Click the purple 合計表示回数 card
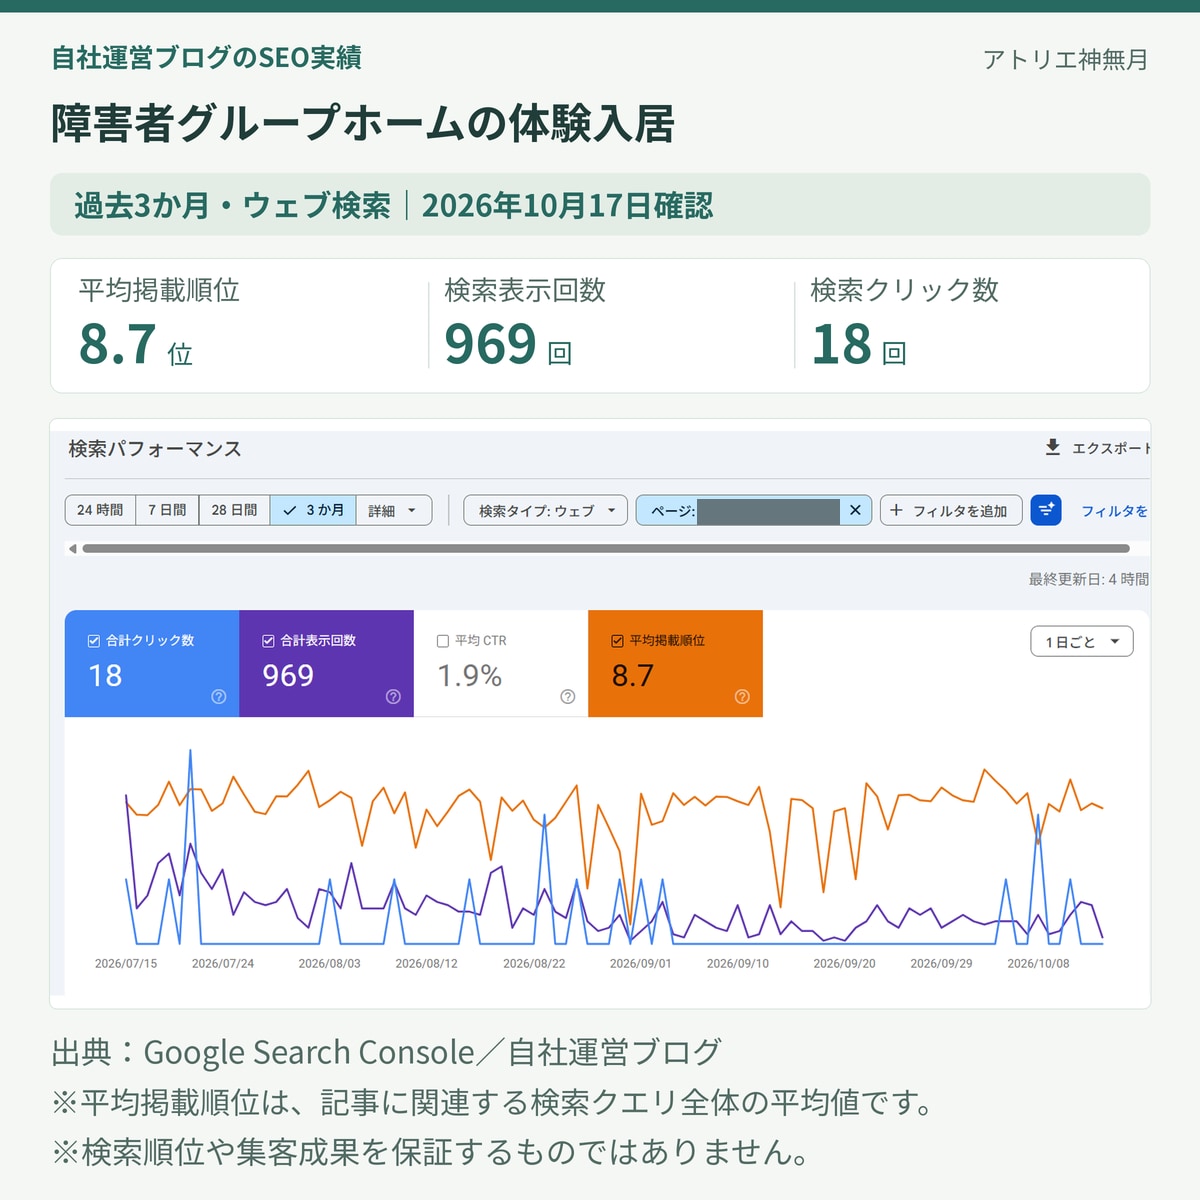The height and width of the screenshot is (1200, 1200). [x=326, y=664]
